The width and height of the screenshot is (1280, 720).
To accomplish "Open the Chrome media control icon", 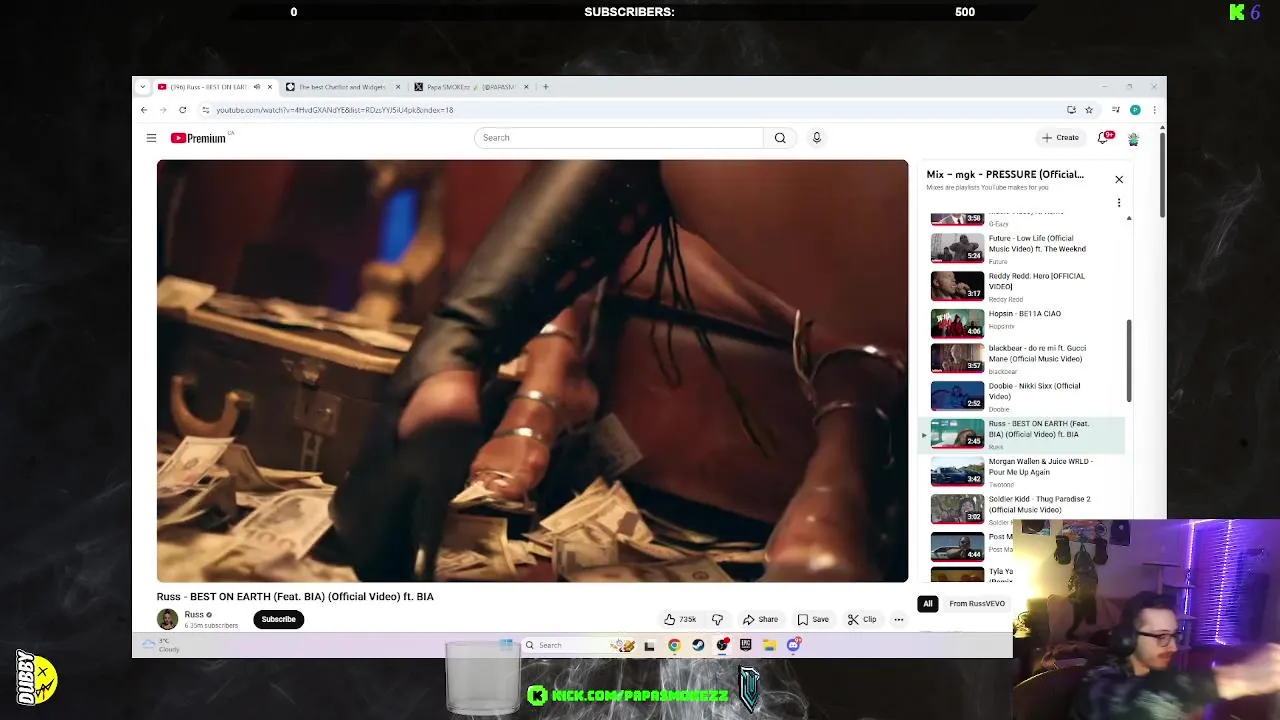I will pyautogui.click(x=1115, y=110).
